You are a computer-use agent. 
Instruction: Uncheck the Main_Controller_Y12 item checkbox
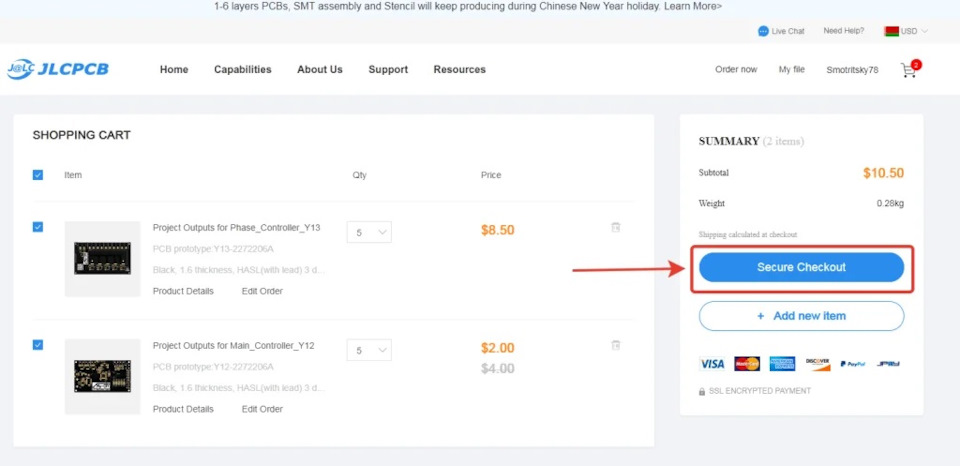38,345
